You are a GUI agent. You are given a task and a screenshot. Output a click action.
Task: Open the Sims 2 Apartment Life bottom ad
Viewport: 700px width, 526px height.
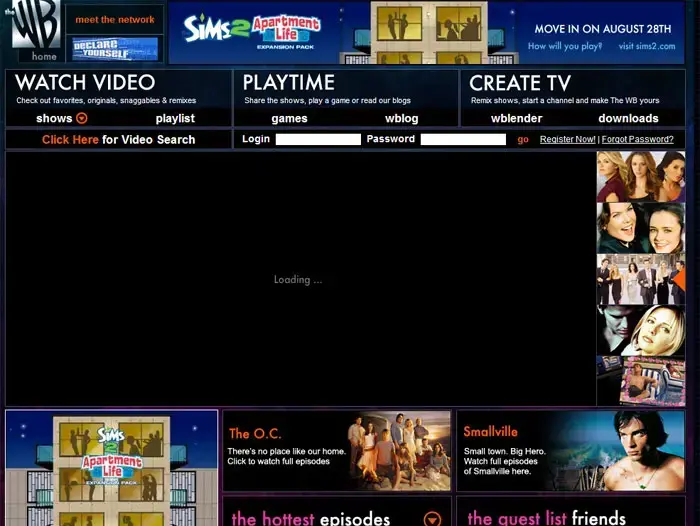click(x=112, y=468)
